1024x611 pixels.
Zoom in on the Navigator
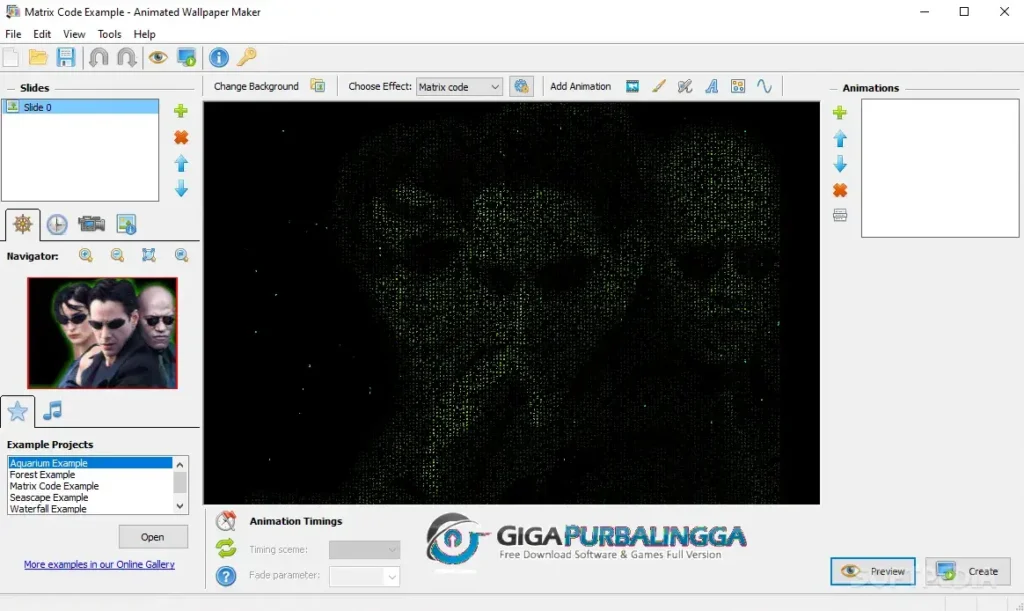86,255
